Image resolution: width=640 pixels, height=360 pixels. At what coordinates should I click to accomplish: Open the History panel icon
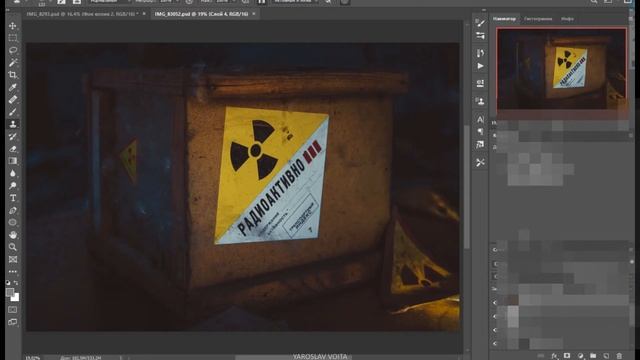click(480, 53)
